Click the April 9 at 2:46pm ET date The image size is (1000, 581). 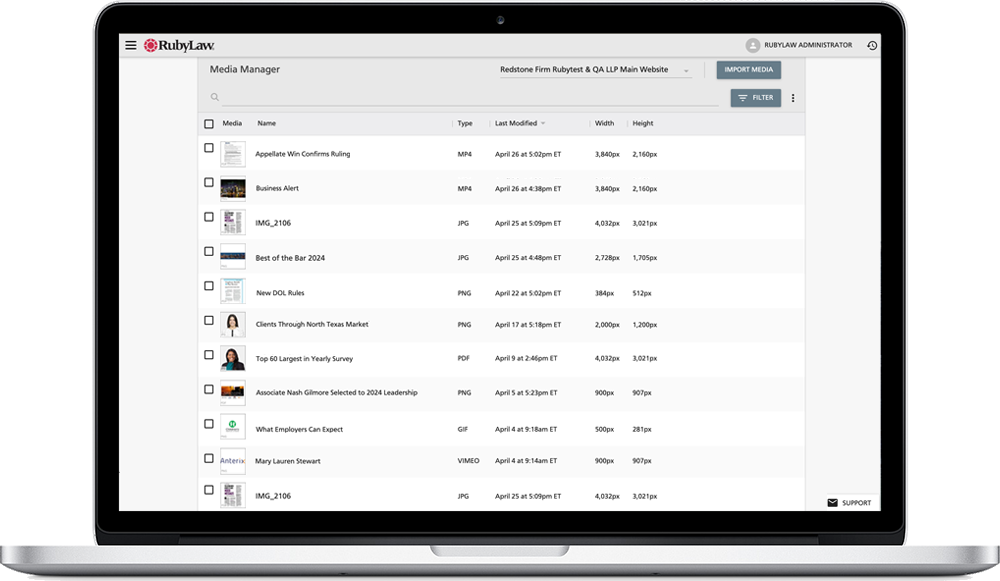click(526, 358)
